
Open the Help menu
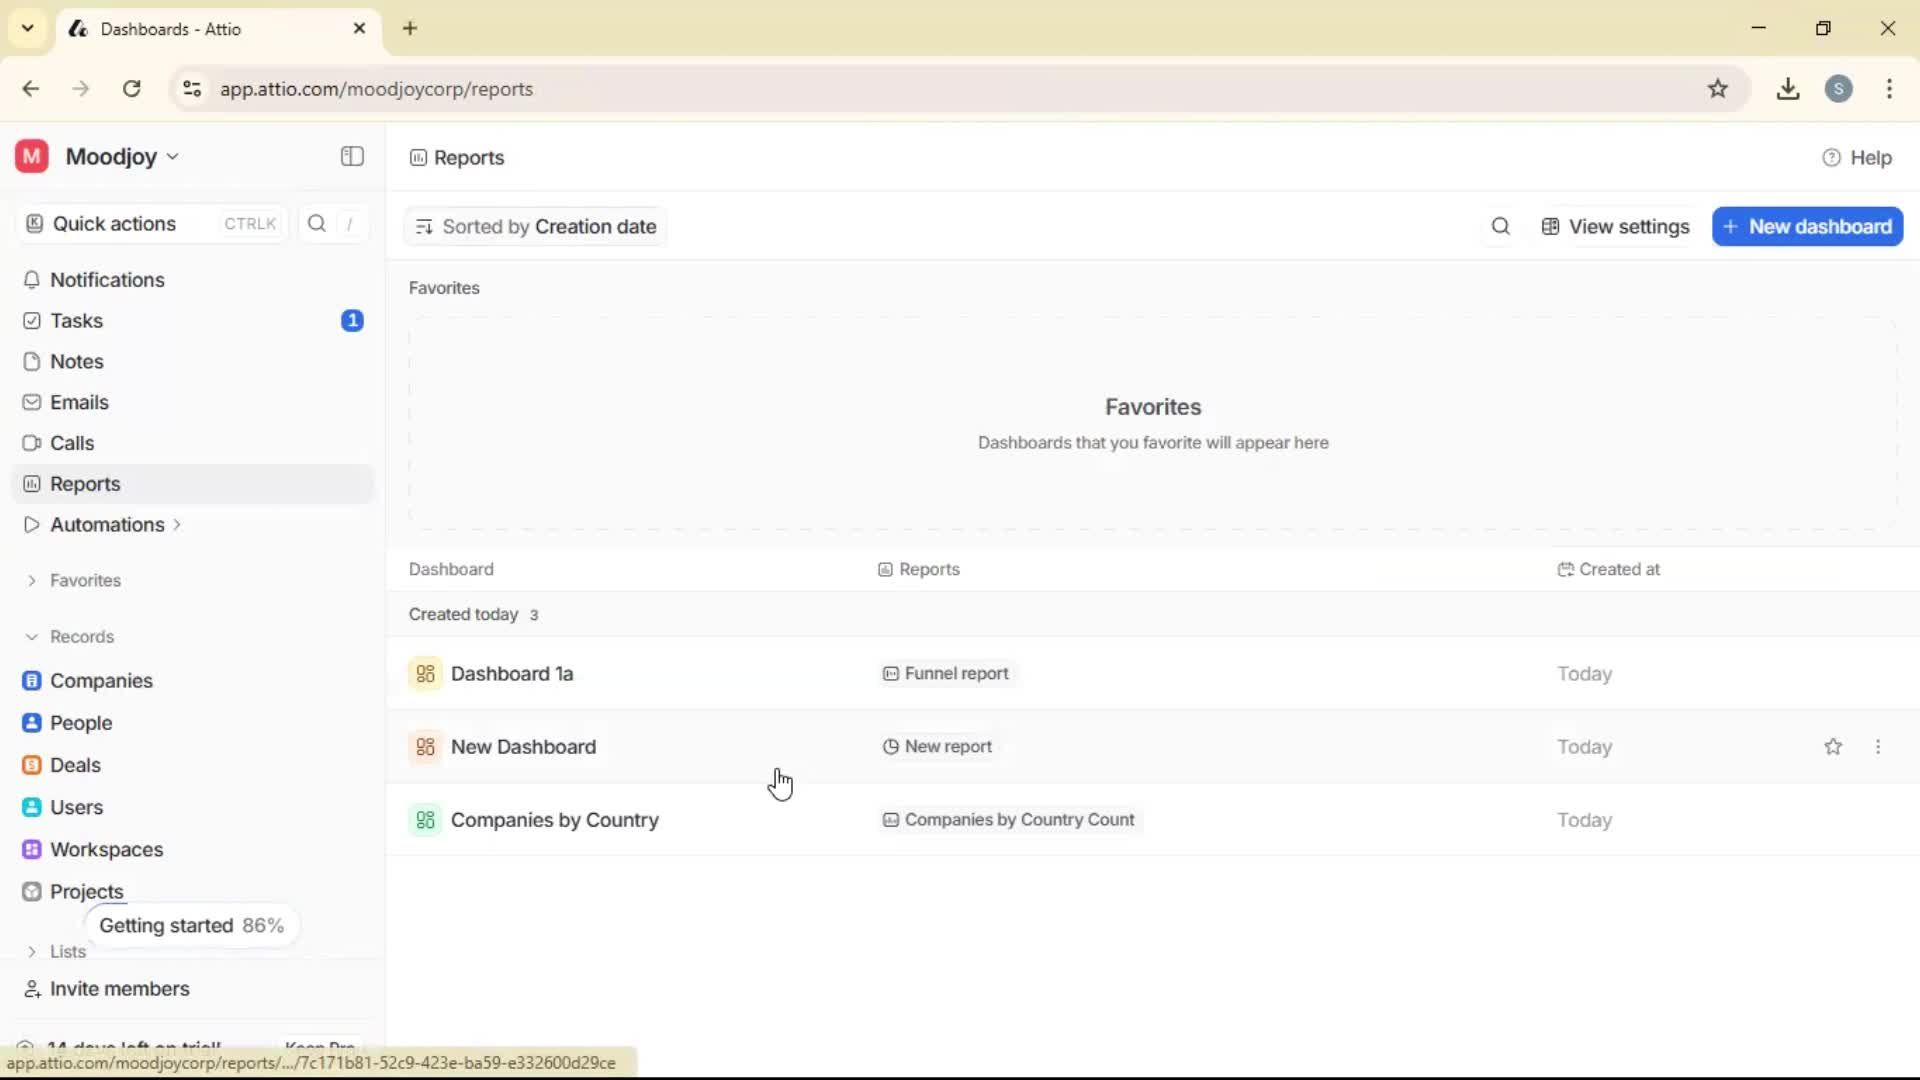(x=1858, y=157)
